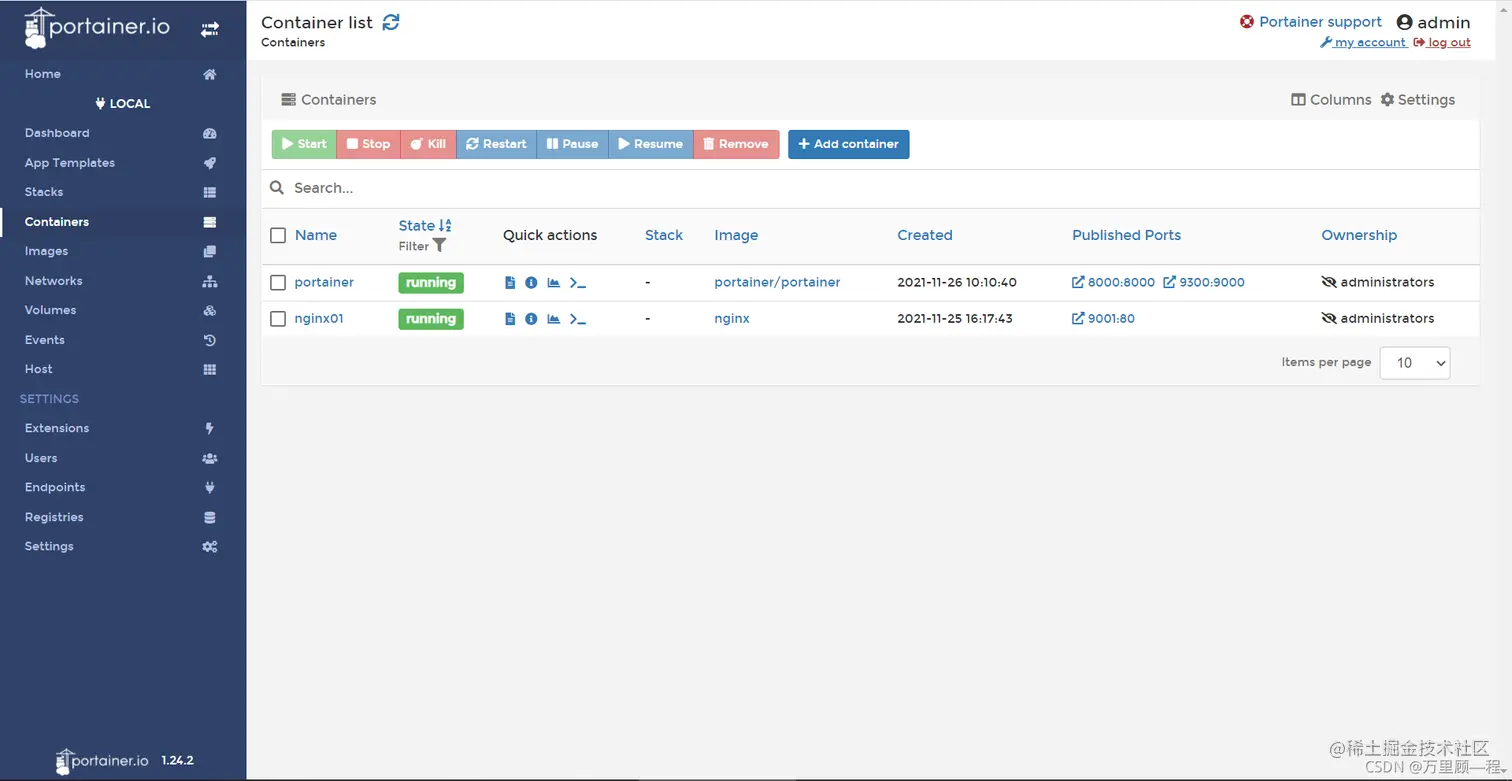The width and height of the screenshot is (1512, 781).
Task: Open inspect info icon for portainer container
Action: [531, 283]
